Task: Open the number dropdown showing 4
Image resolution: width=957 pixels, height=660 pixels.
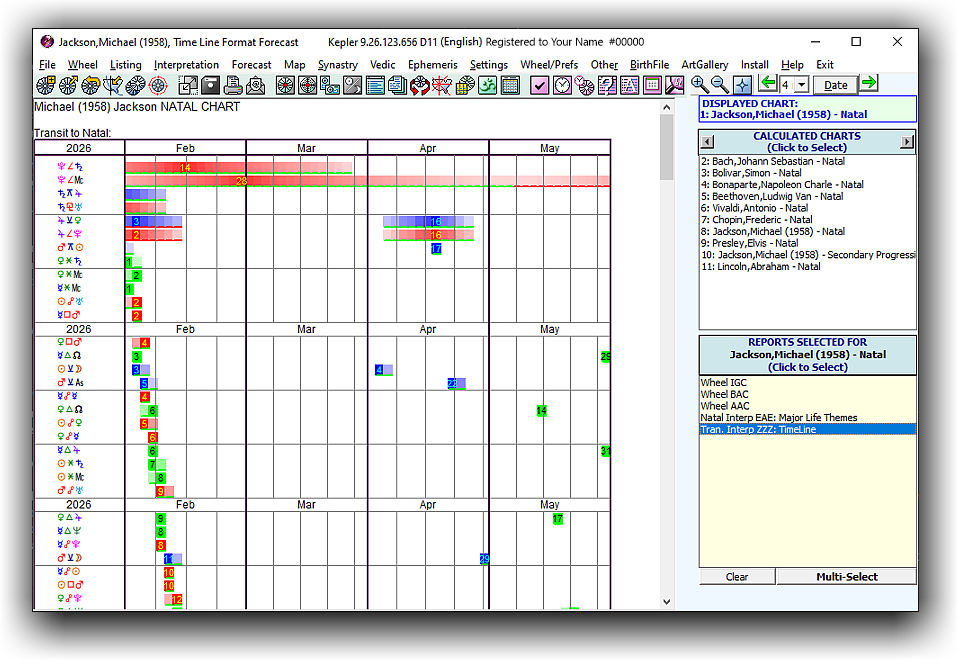Action: pyautogui.click(x=800, y=85)
